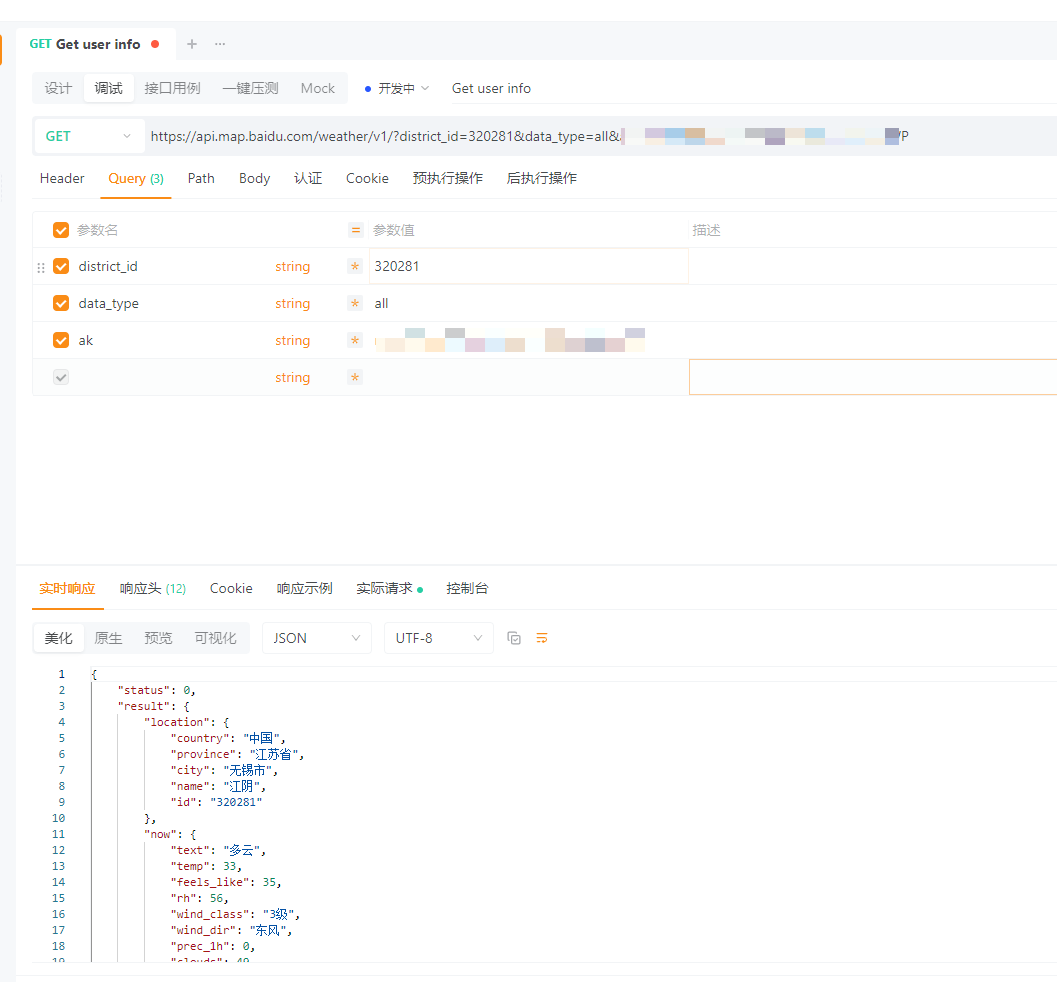Toggle the select-all parameters checkbox

(61, 230)
